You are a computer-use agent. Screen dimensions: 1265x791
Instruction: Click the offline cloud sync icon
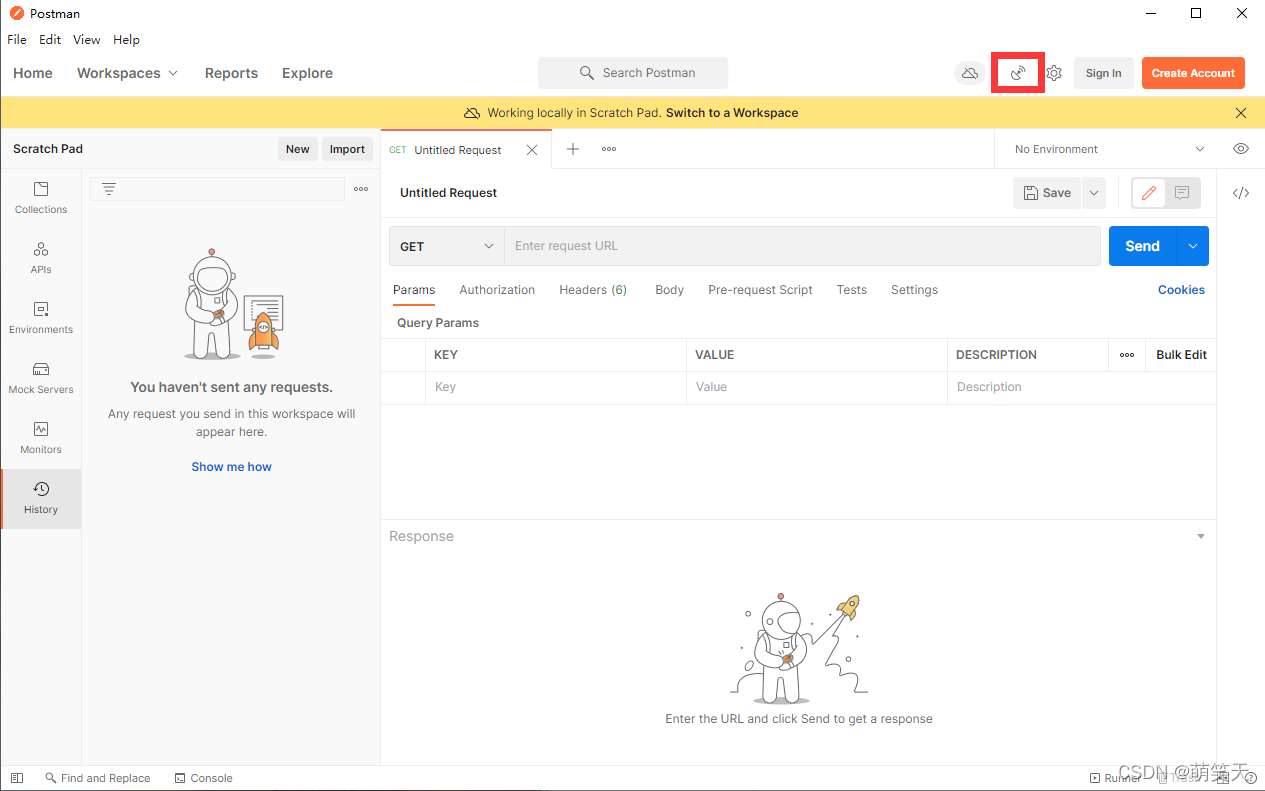pos(969,73)
